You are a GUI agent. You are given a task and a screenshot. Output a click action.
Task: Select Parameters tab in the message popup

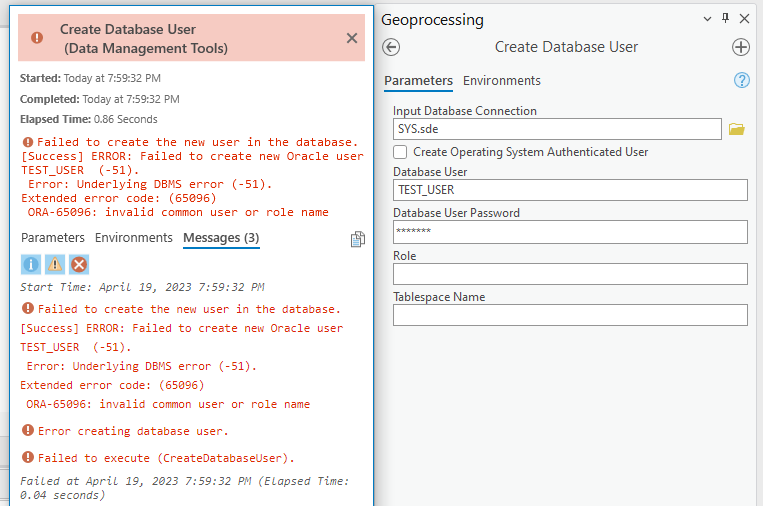53,238
